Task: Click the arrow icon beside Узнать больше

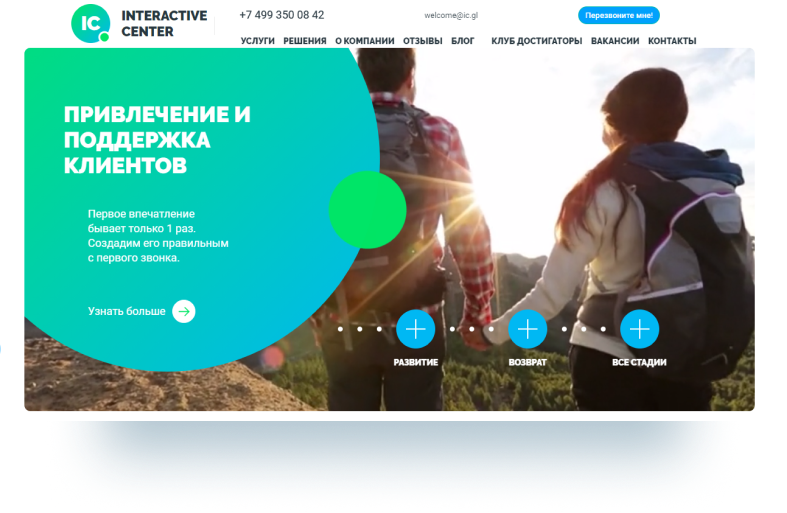Action: pos(184,311)
